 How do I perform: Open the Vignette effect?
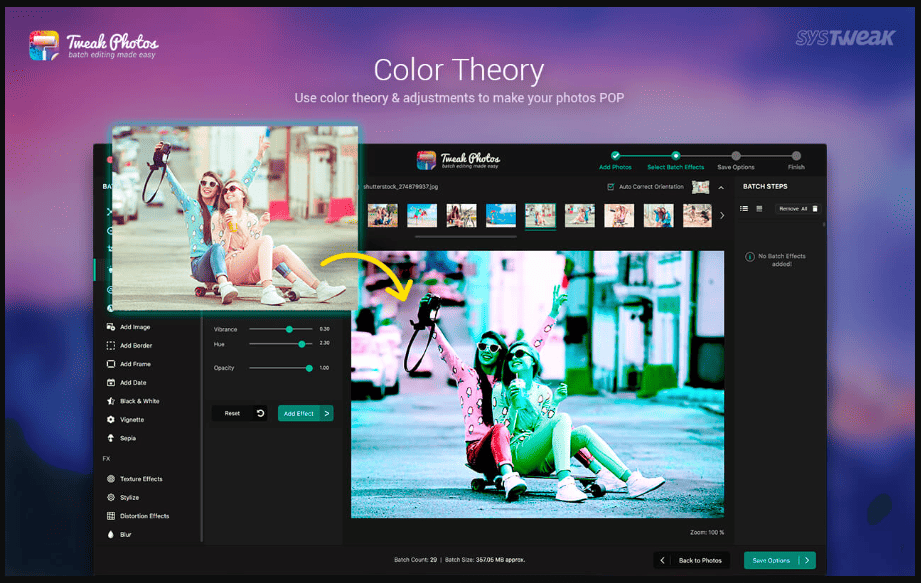click(x=125, y=420)
